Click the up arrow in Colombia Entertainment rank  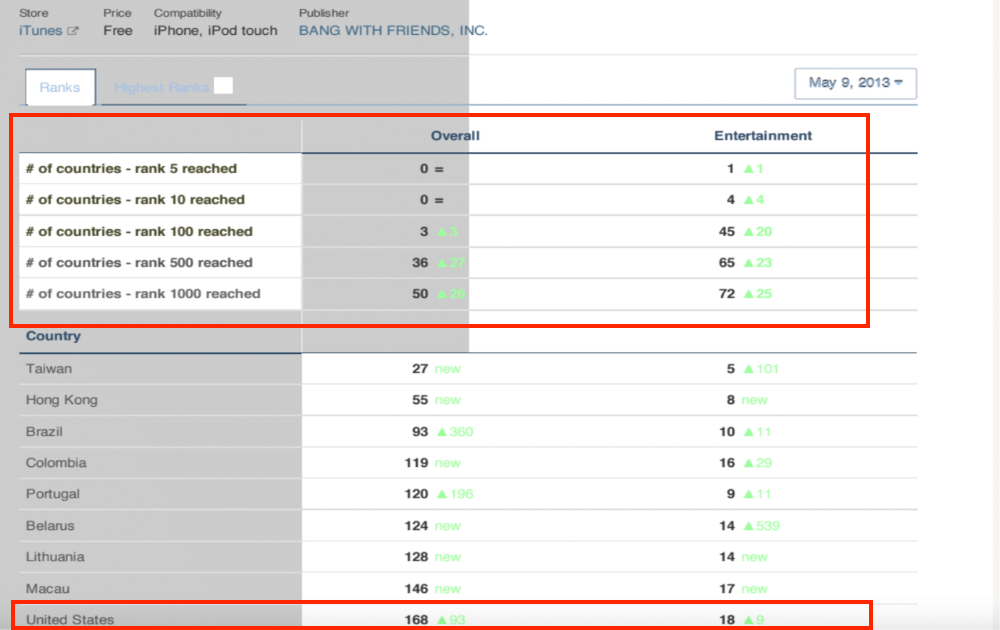746,463
